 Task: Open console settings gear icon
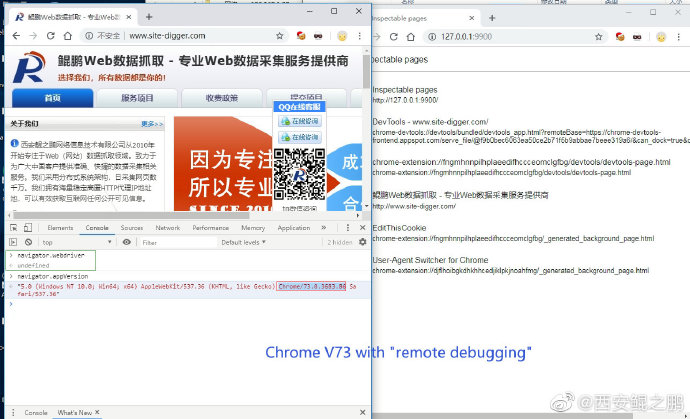(x=363, y=242)
